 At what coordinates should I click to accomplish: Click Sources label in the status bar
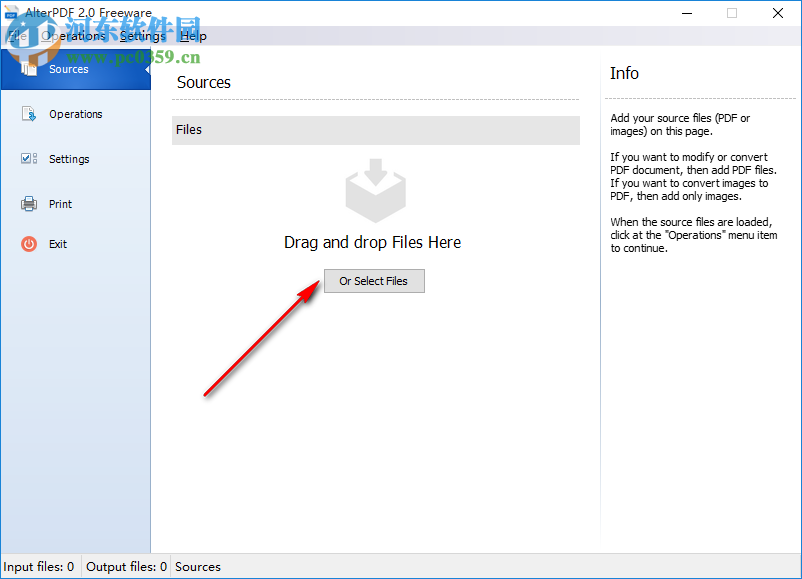[197, 566]
